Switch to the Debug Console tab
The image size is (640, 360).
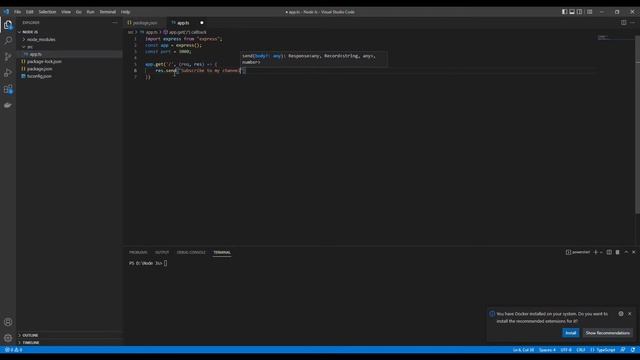tap(191, 252)
